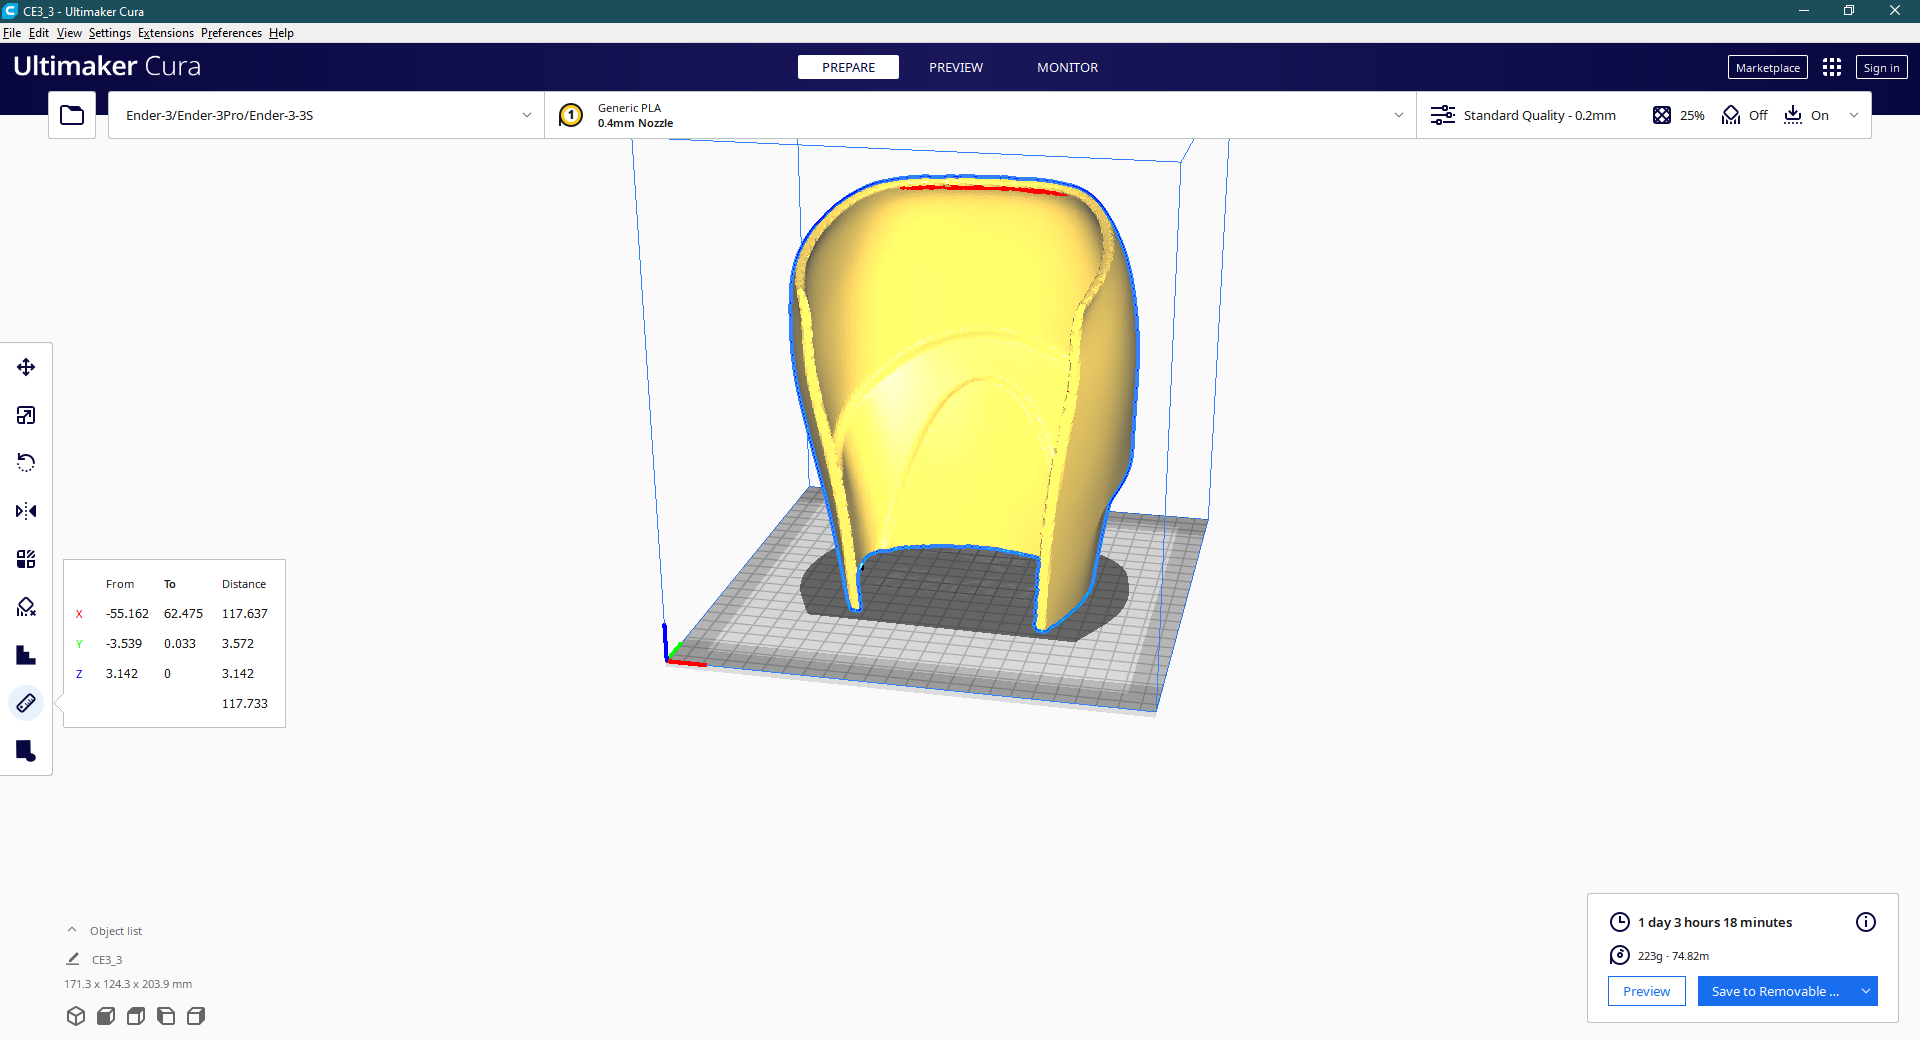Click the support Off icon
Screen dimensions: 1920x1040
tap(1731, 115)
